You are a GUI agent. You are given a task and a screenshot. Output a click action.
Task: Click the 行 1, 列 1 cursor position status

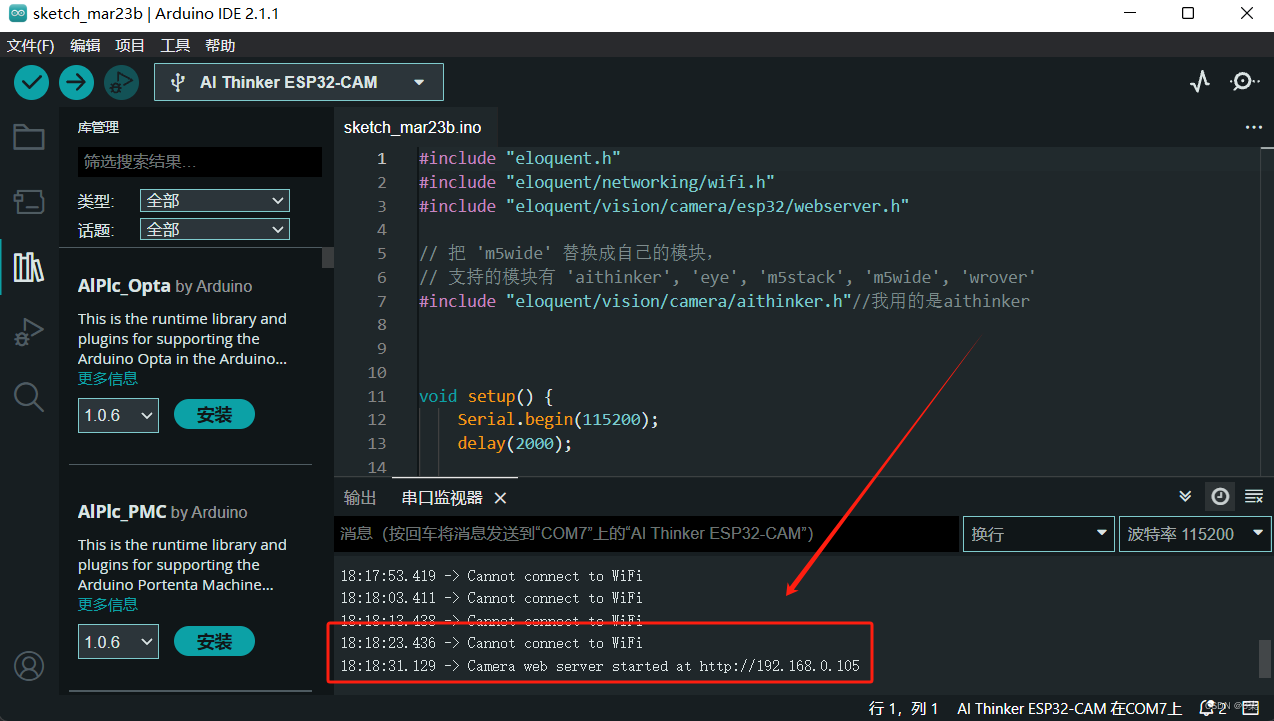pyautogui.click(x=904, y=708)
